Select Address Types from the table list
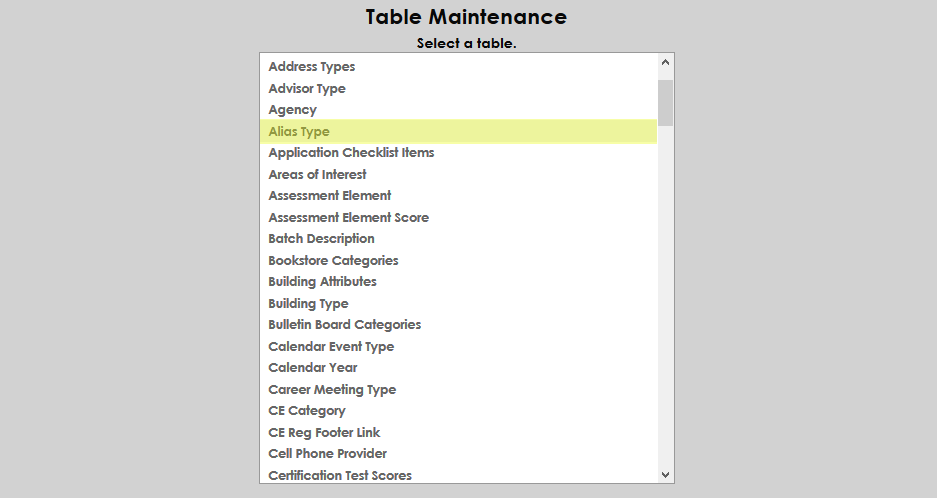This screenshot has width=937, height=498. click(311, 67)
